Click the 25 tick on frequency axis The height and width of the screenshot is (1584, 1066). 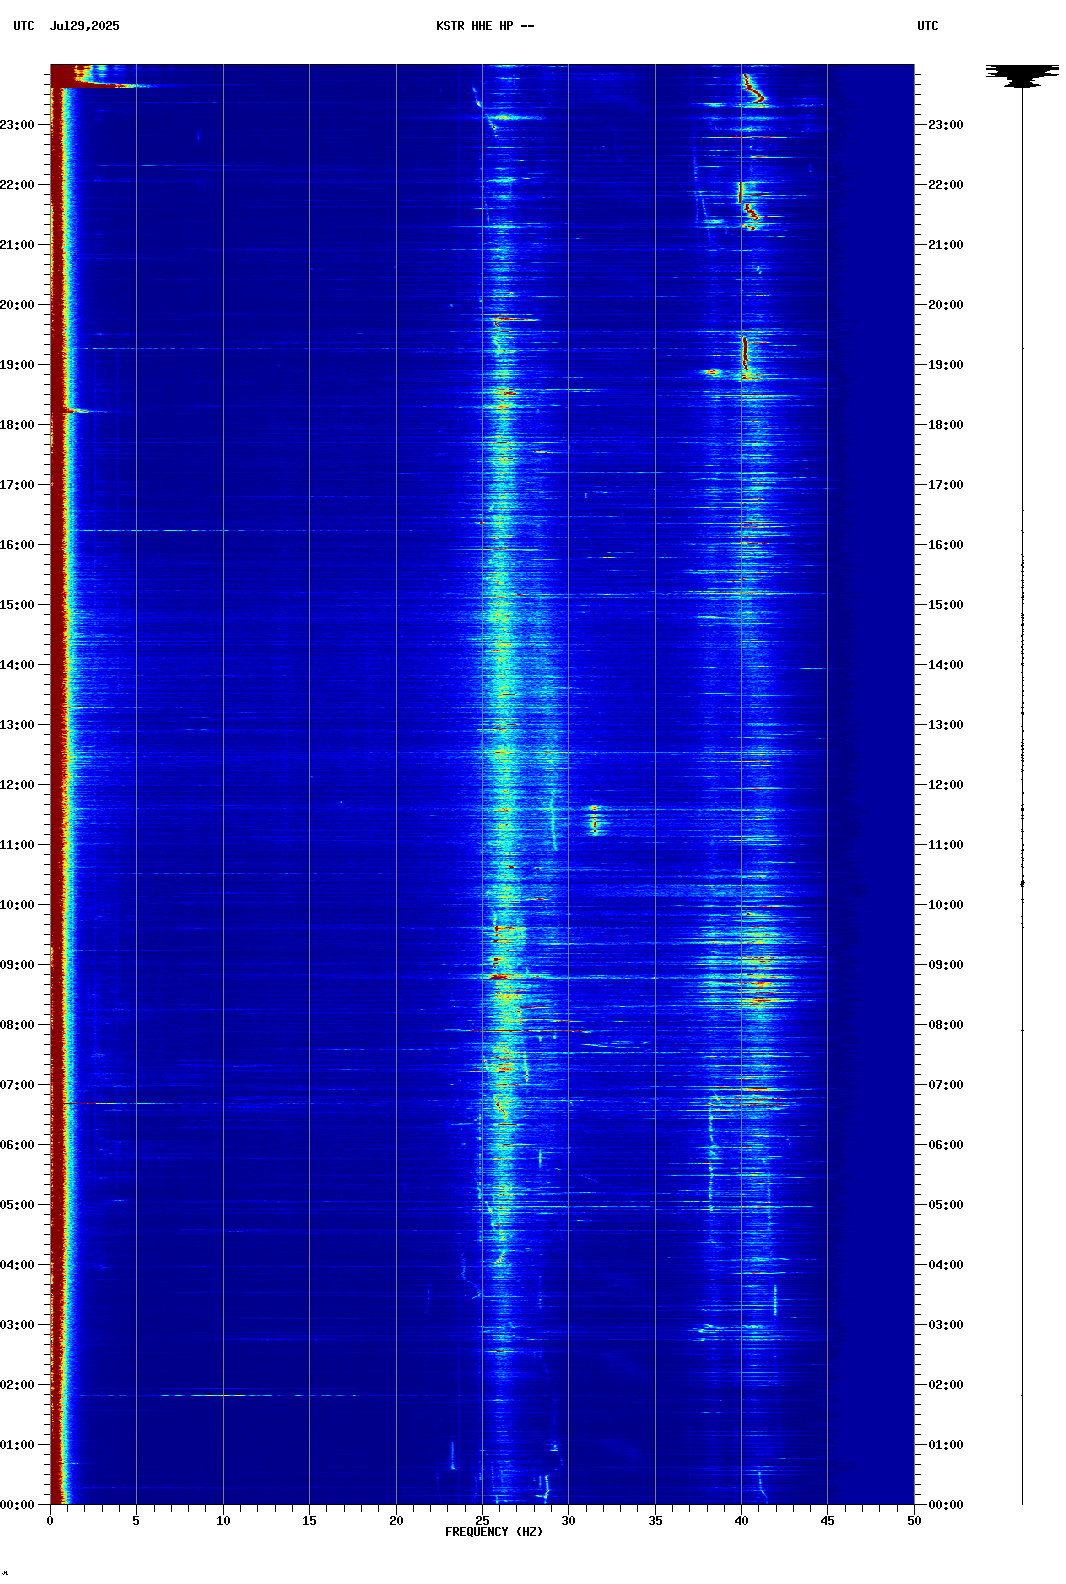(482, 1521)
